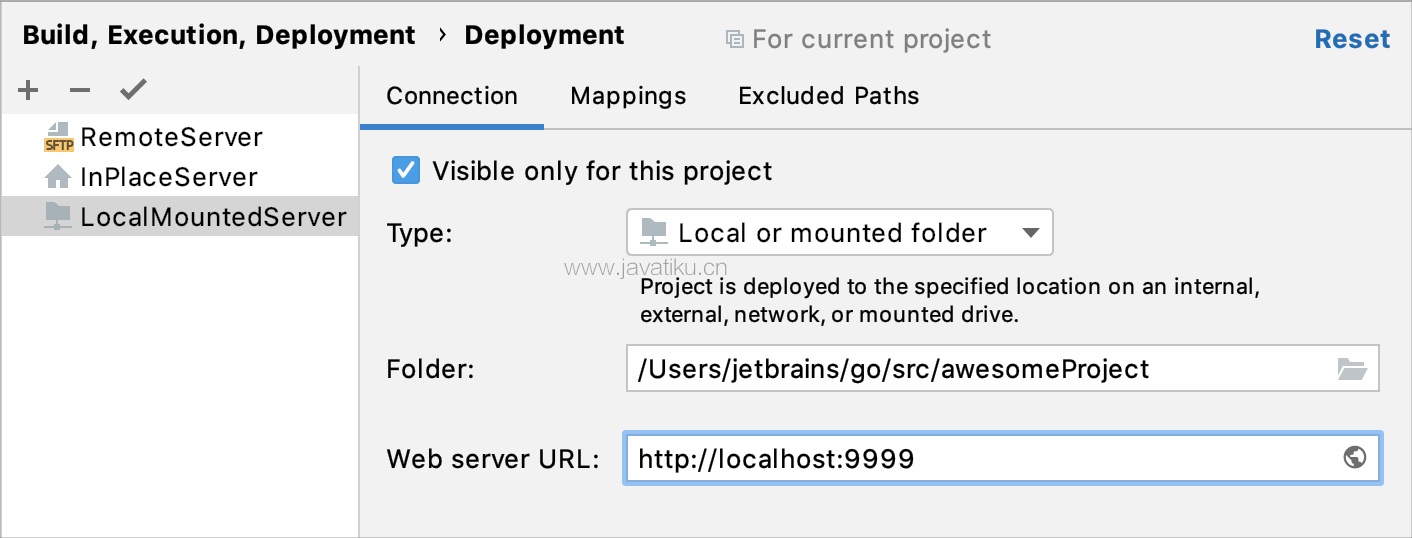
Task: Remove selected server with minus icon
Action: tap(80, 91)
